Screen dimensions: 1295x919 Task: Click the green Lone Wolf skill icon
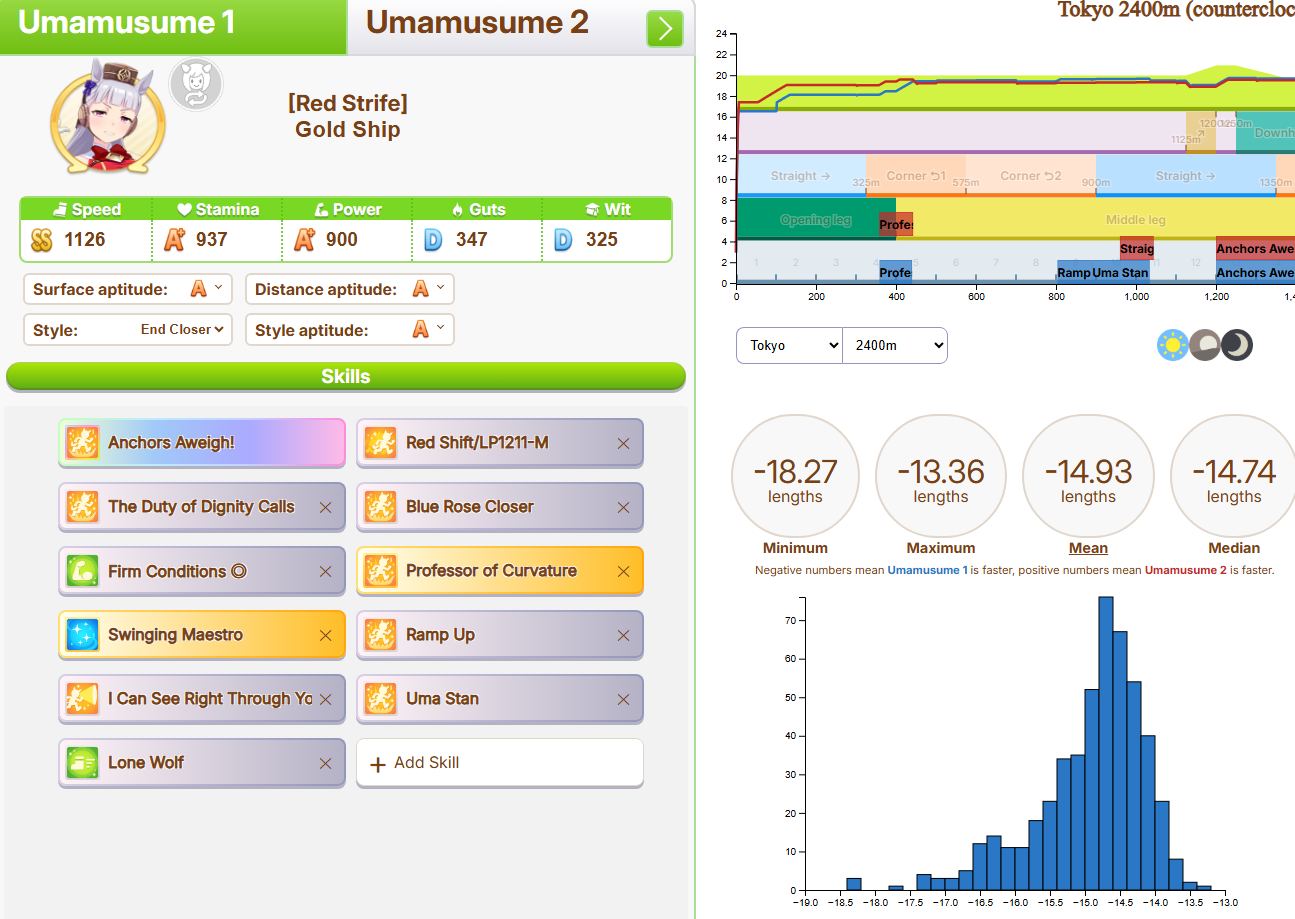(81, 763)
